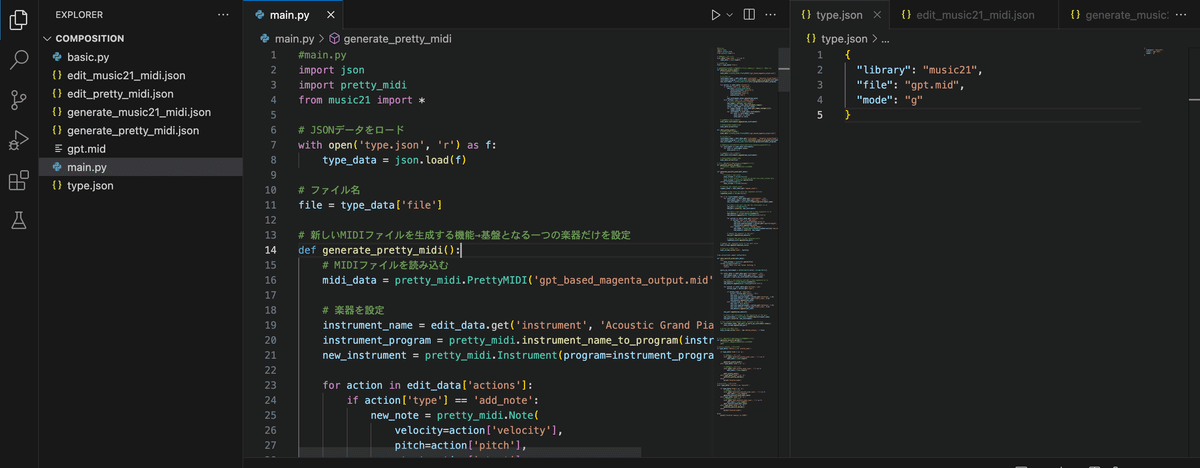The image size is (1200, 468).
Task: Open generate_music21_midi.json in Explorer
Action: coord(141,112)
